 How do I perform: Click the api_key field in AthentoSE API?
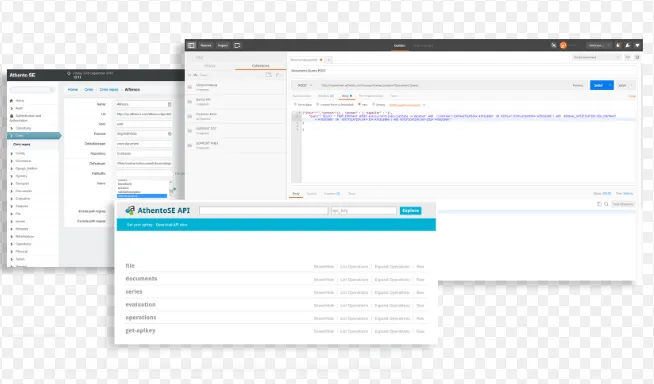click(x=364, y=211)
